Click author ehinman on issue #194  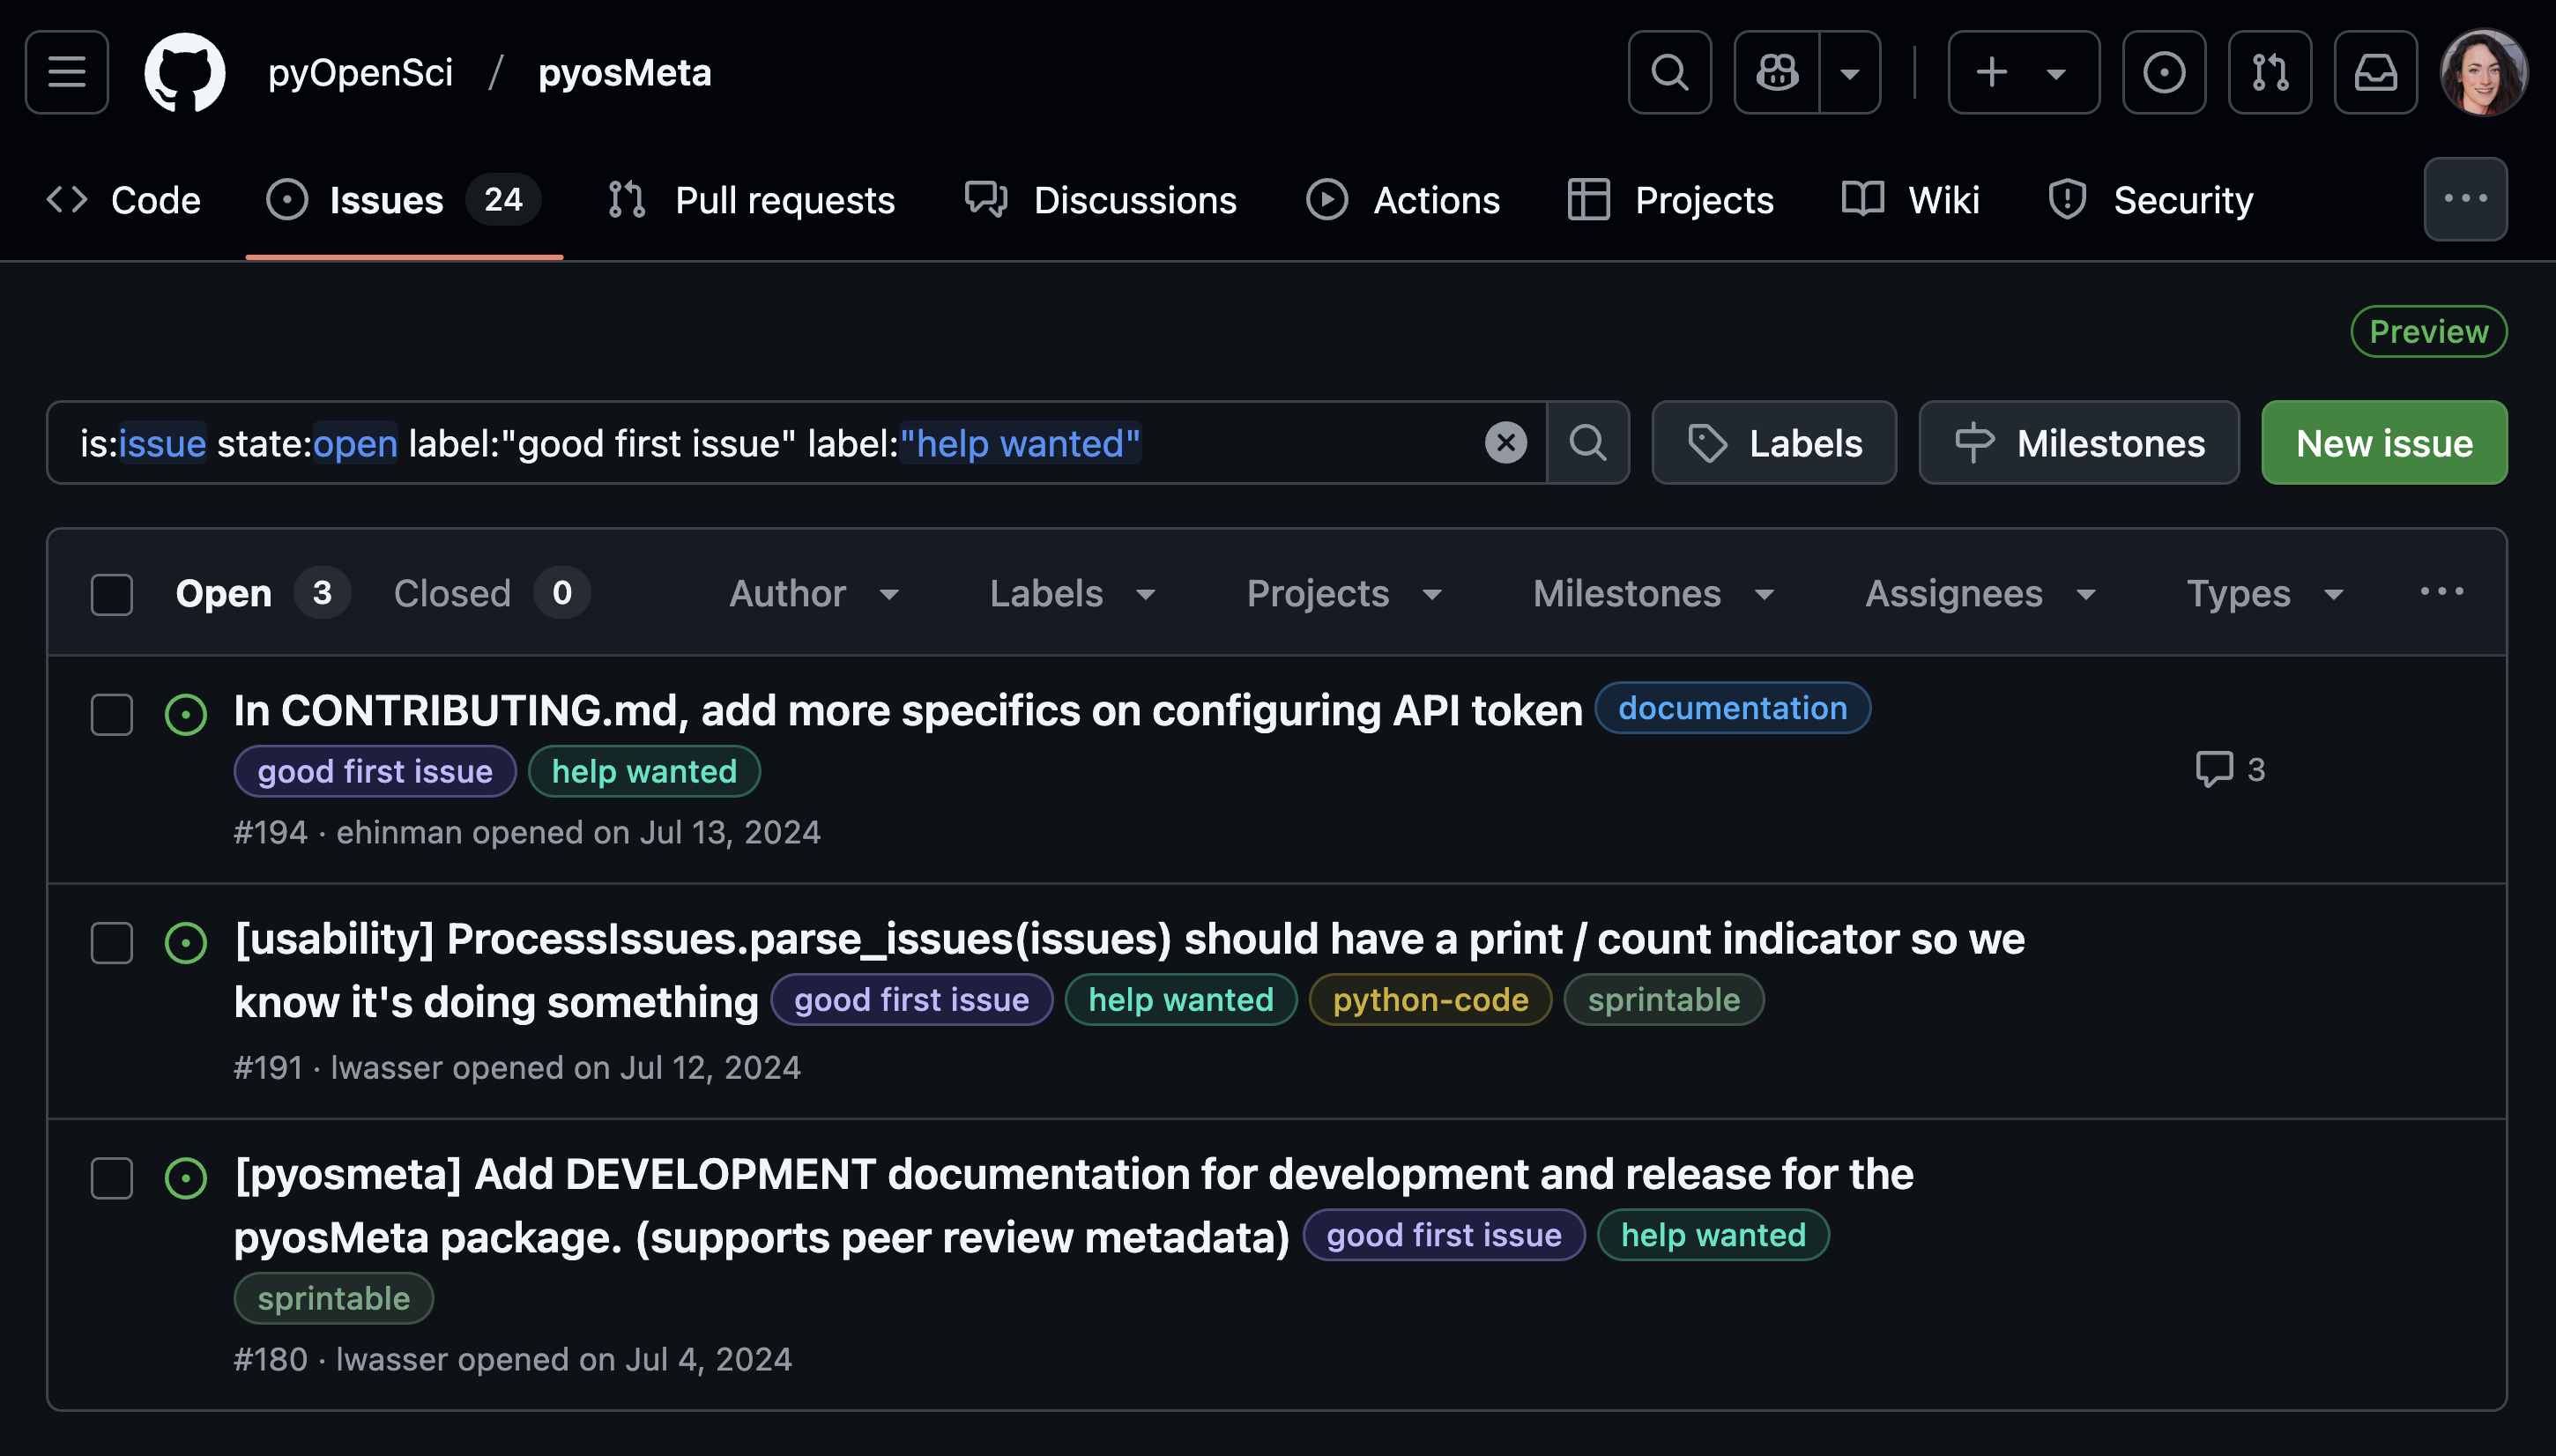coord(399,832)
